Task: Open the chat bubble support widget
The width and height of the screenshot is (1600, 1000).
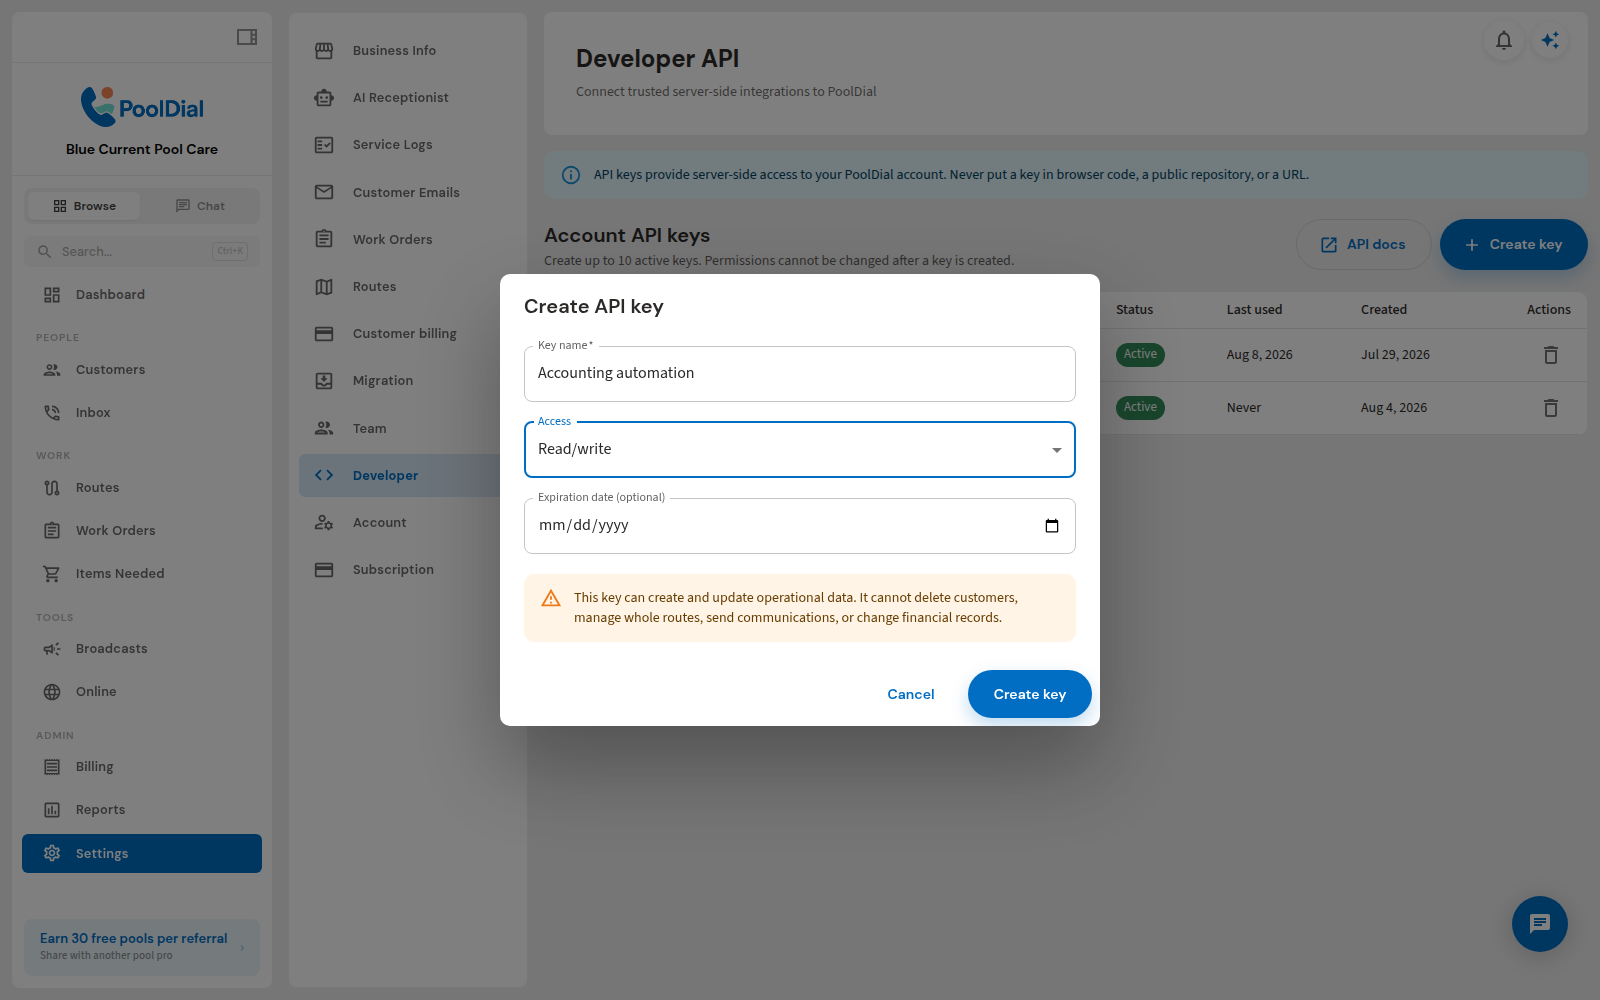Action: click(x=1540, y=924)
